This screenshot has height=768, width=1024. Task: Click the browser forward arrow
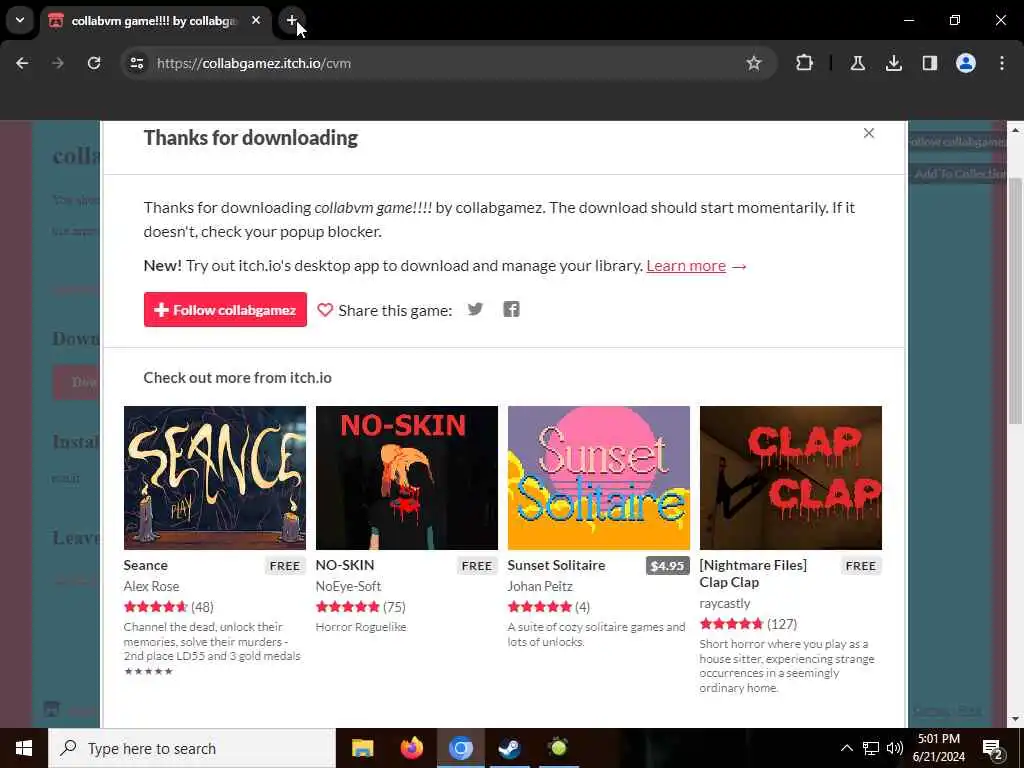pyautogui.click(x=57, y=63)
